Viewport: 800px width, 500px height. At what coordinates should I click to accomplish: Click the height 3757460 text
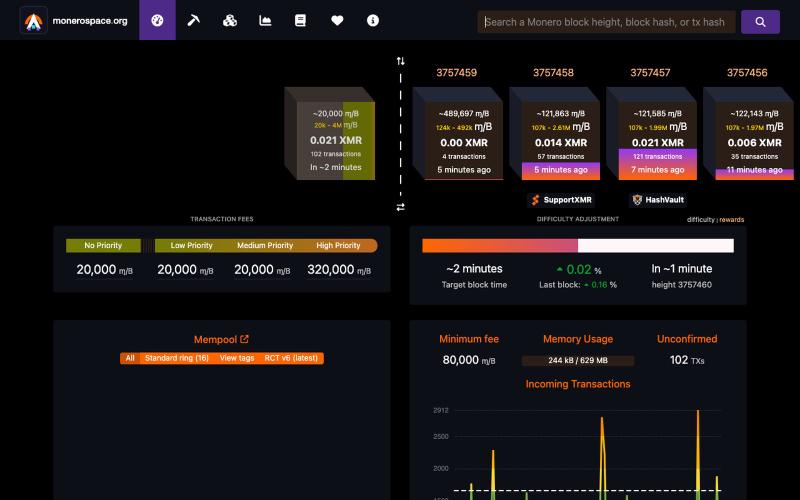pyautogui.click(x=682, y=285)
